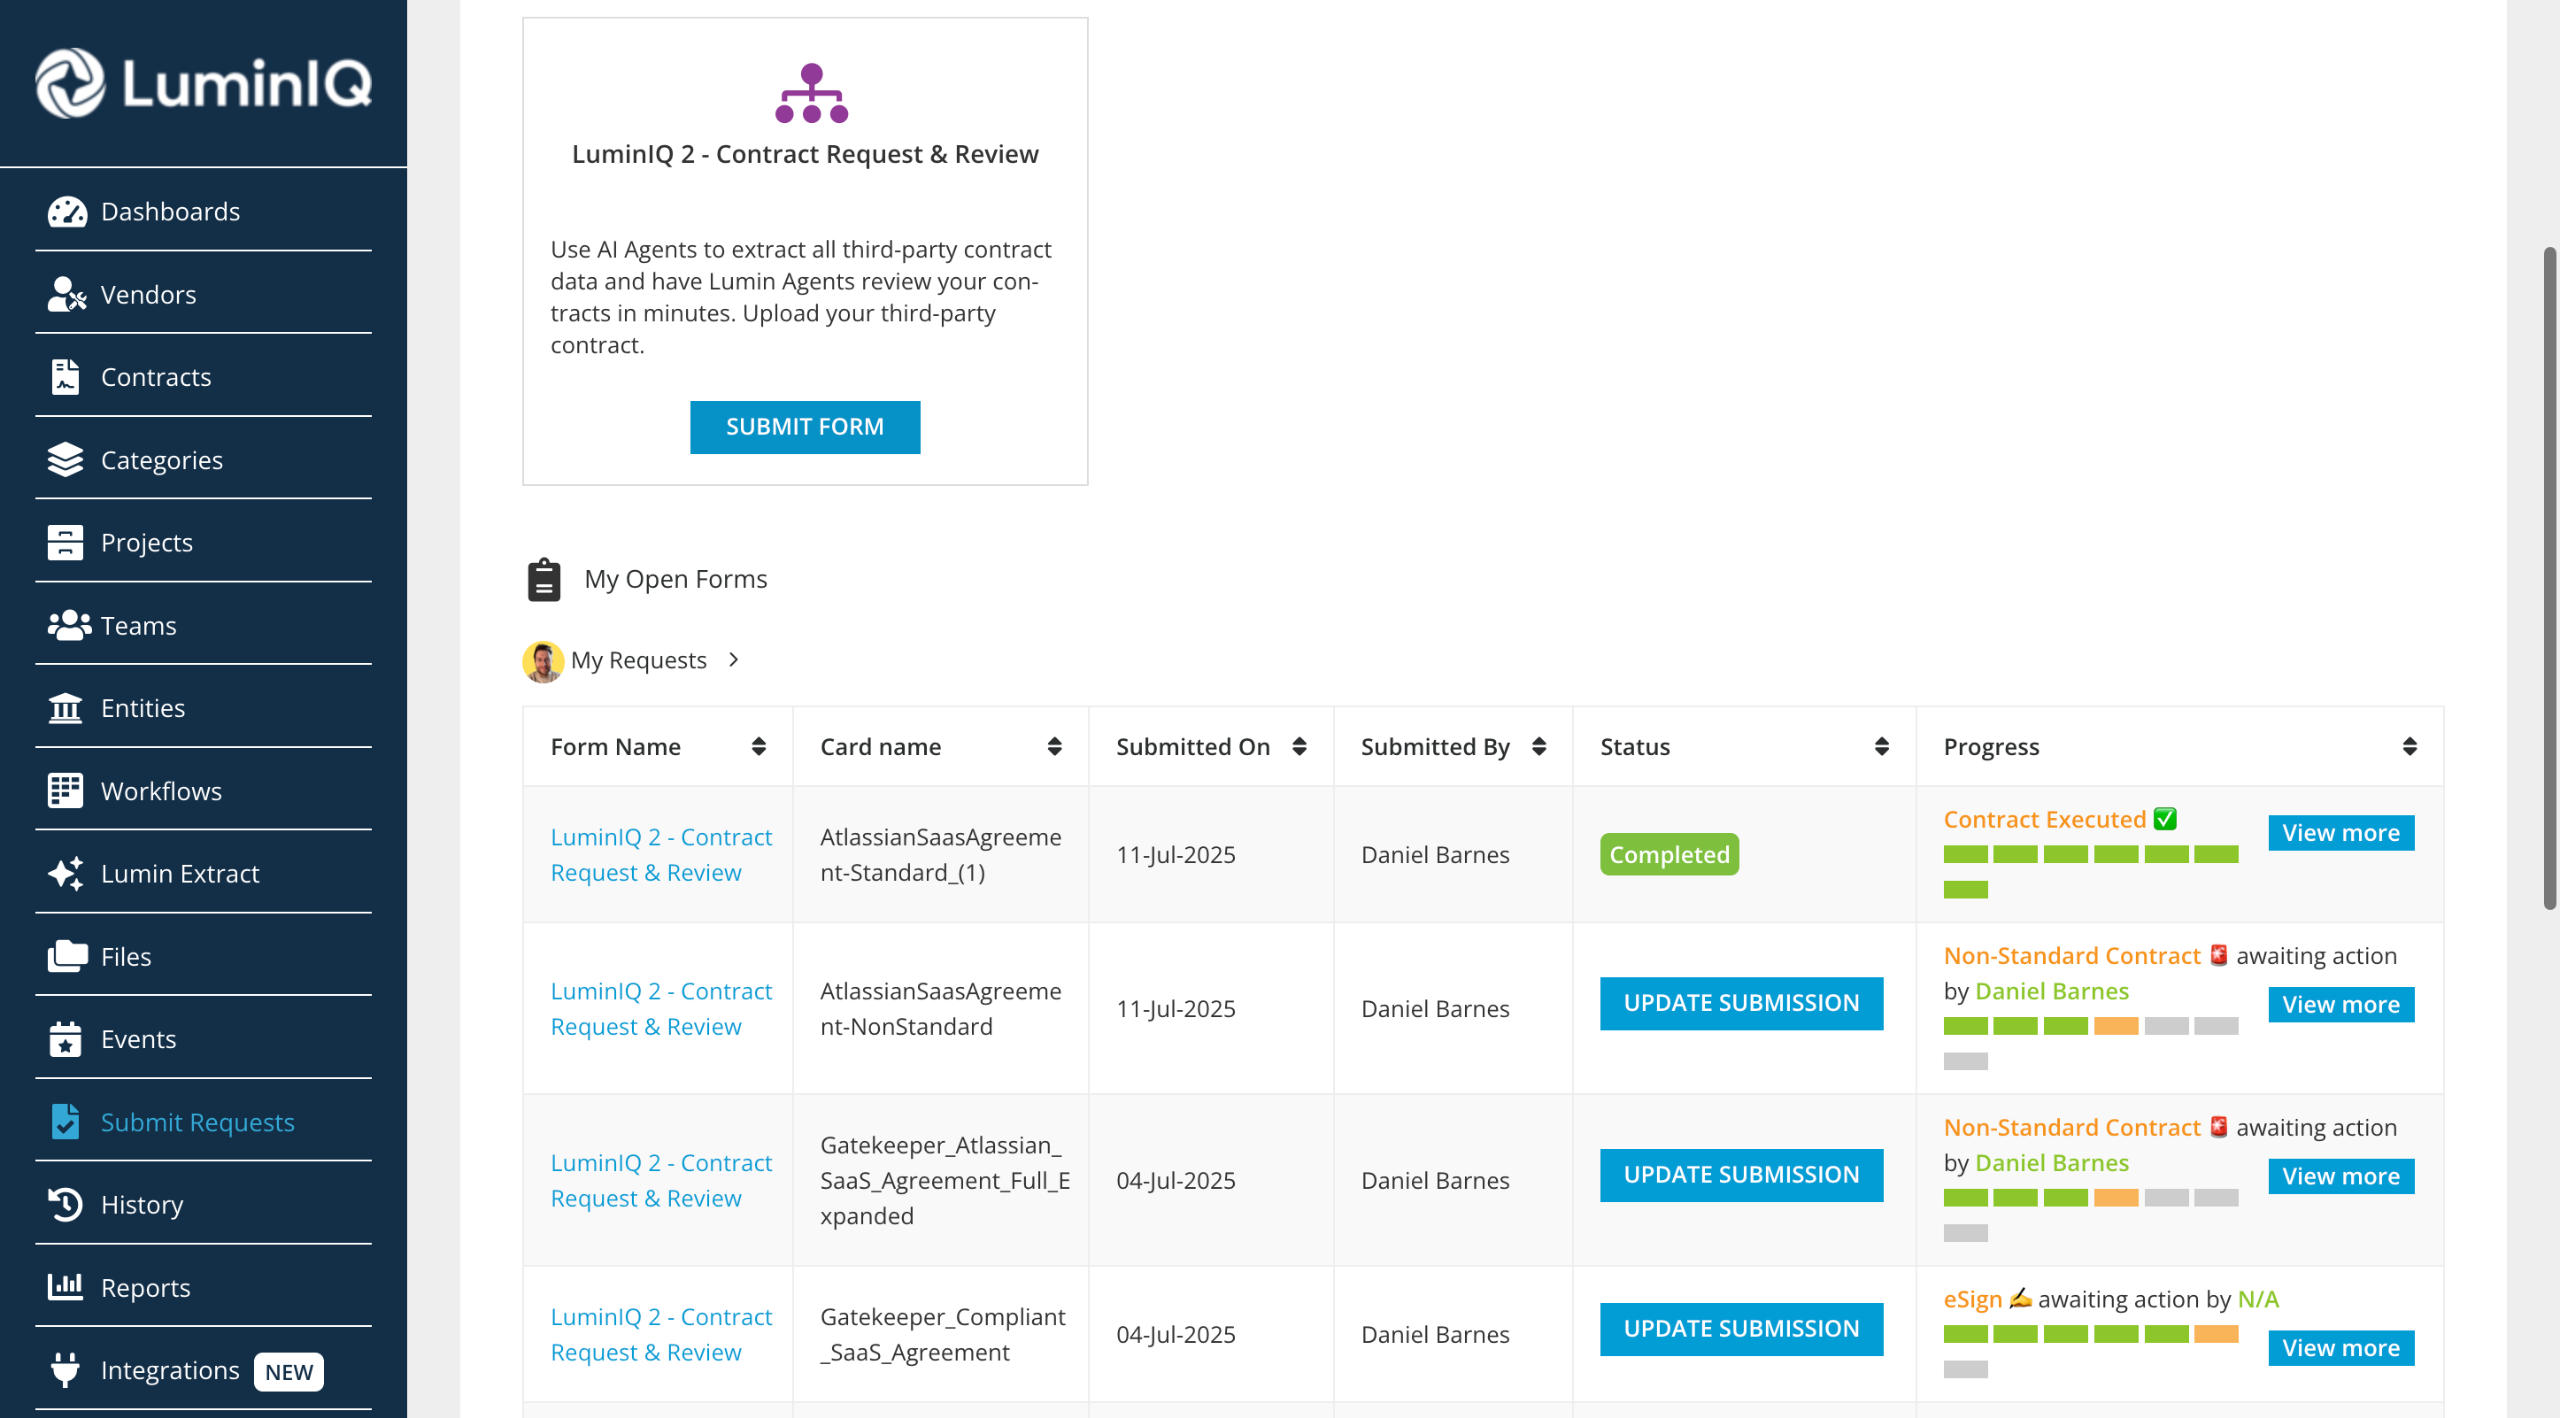Open the Submit Requests sidebar item
Viewport: 2560px width, 1418px height.
point(197,1122)
